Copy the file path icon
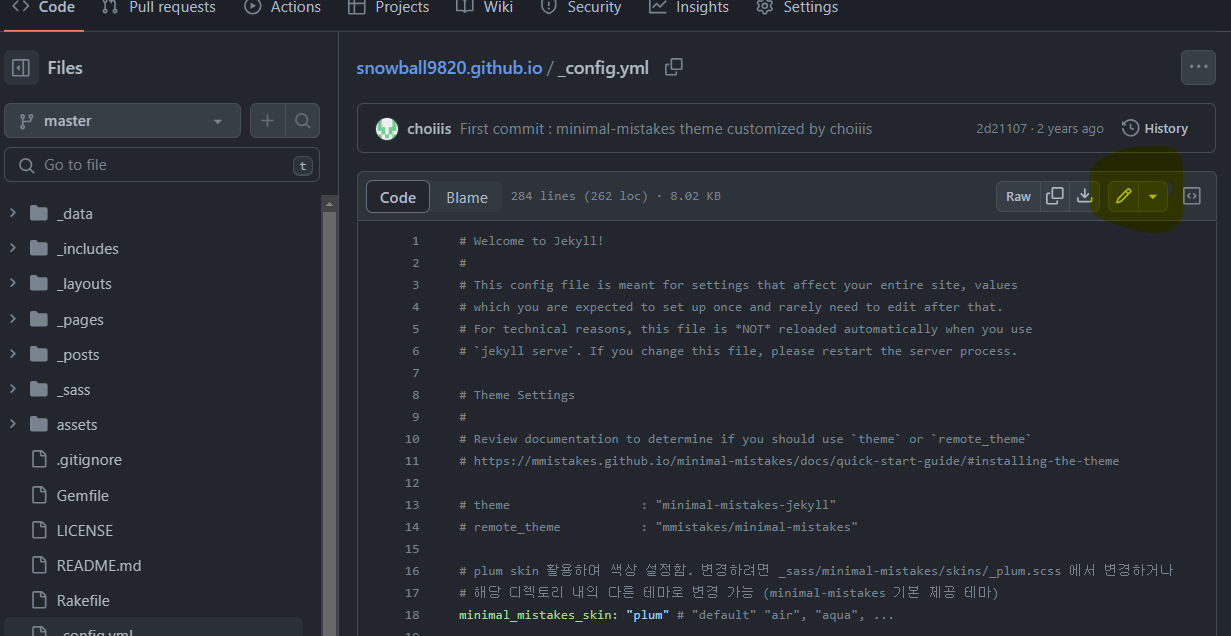Viewport: 1231px width, 636px height. (674, 67)
